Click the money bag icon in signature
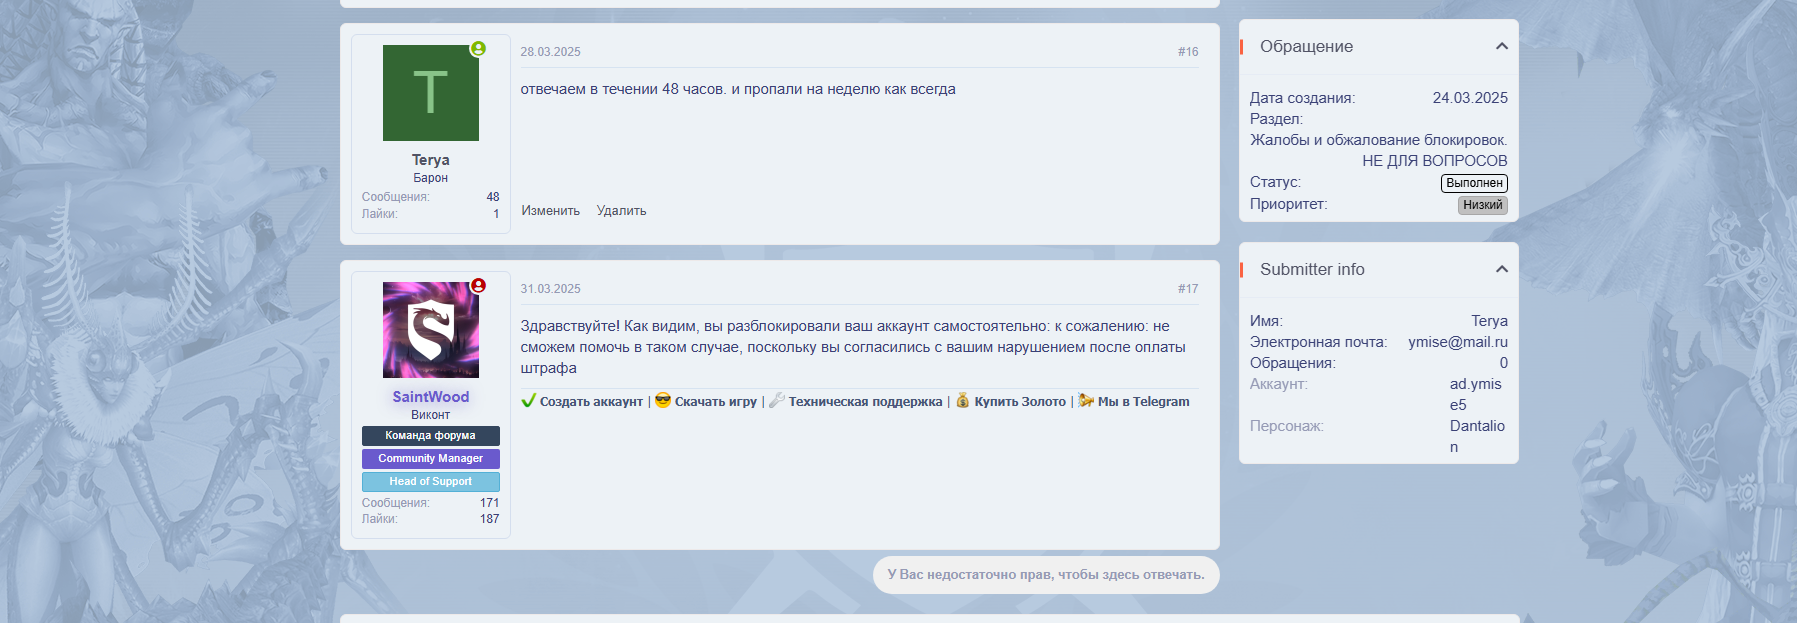Screen dimensions: 1797x623 coord(963,401)
